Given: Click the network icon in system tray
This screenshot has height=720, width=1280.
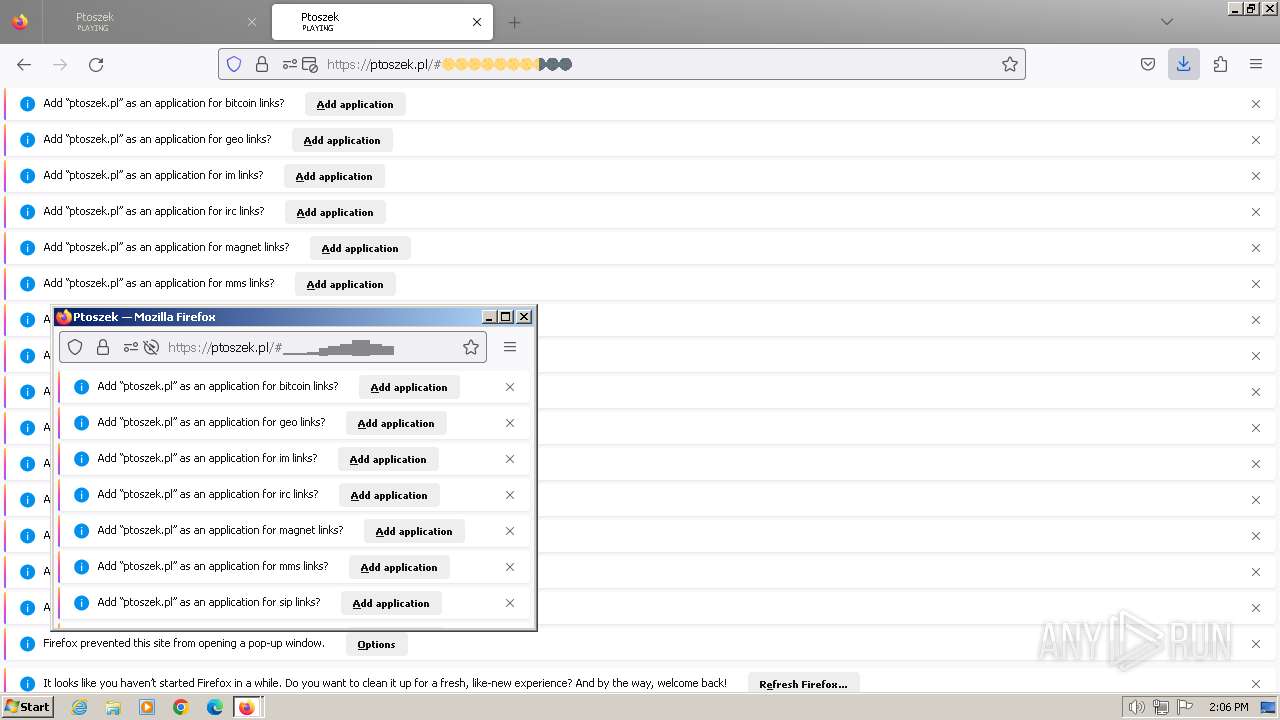Looking at the screenshot, I should pos(1161,707).
